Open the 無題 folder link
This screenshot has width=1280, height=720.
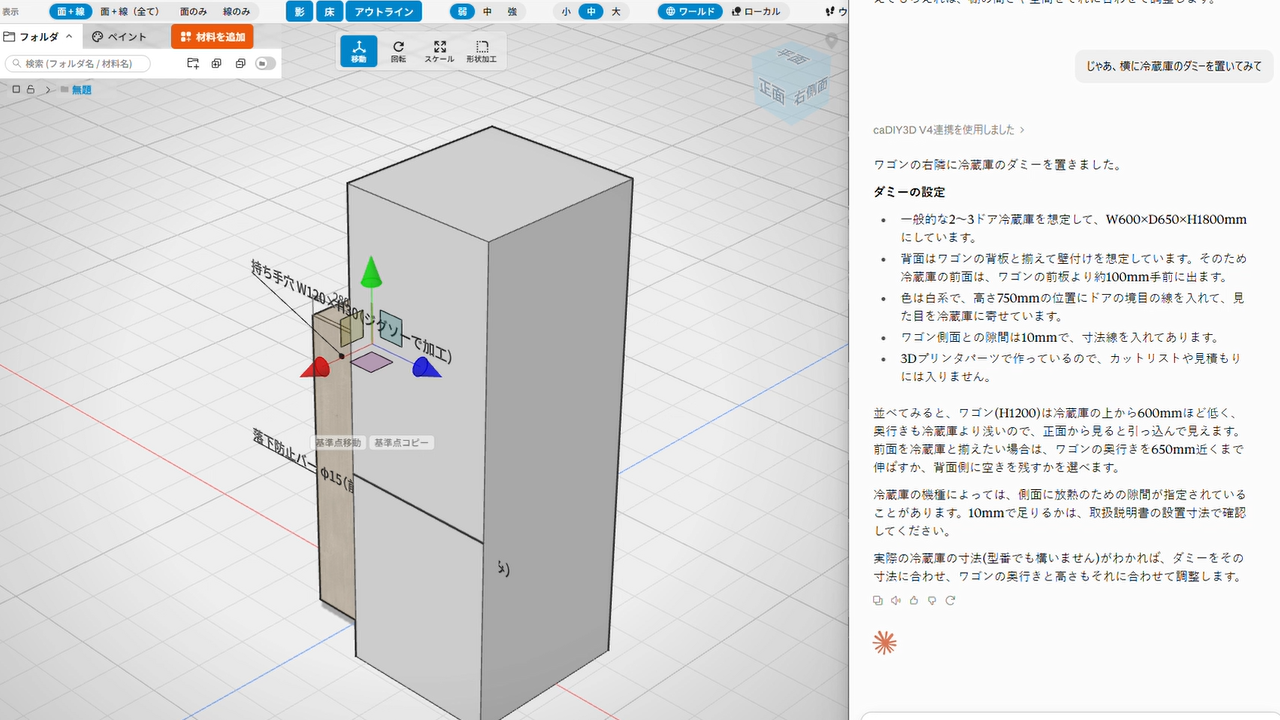point(82,90)
